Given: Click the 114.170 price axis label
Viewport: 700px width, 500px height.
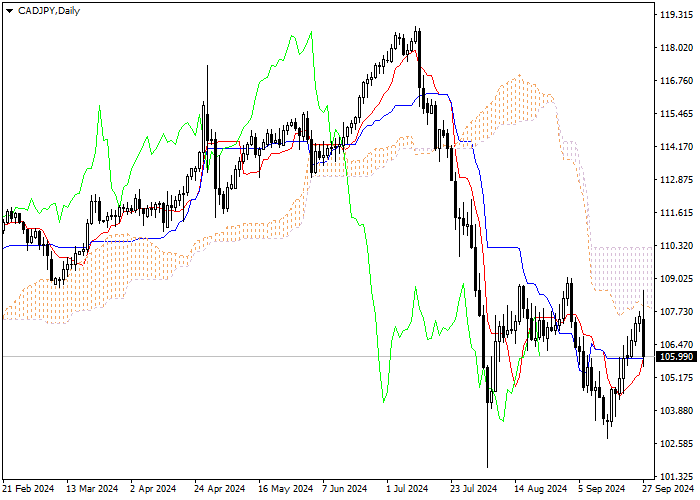Looking at the screenshot, I should 676,147.
